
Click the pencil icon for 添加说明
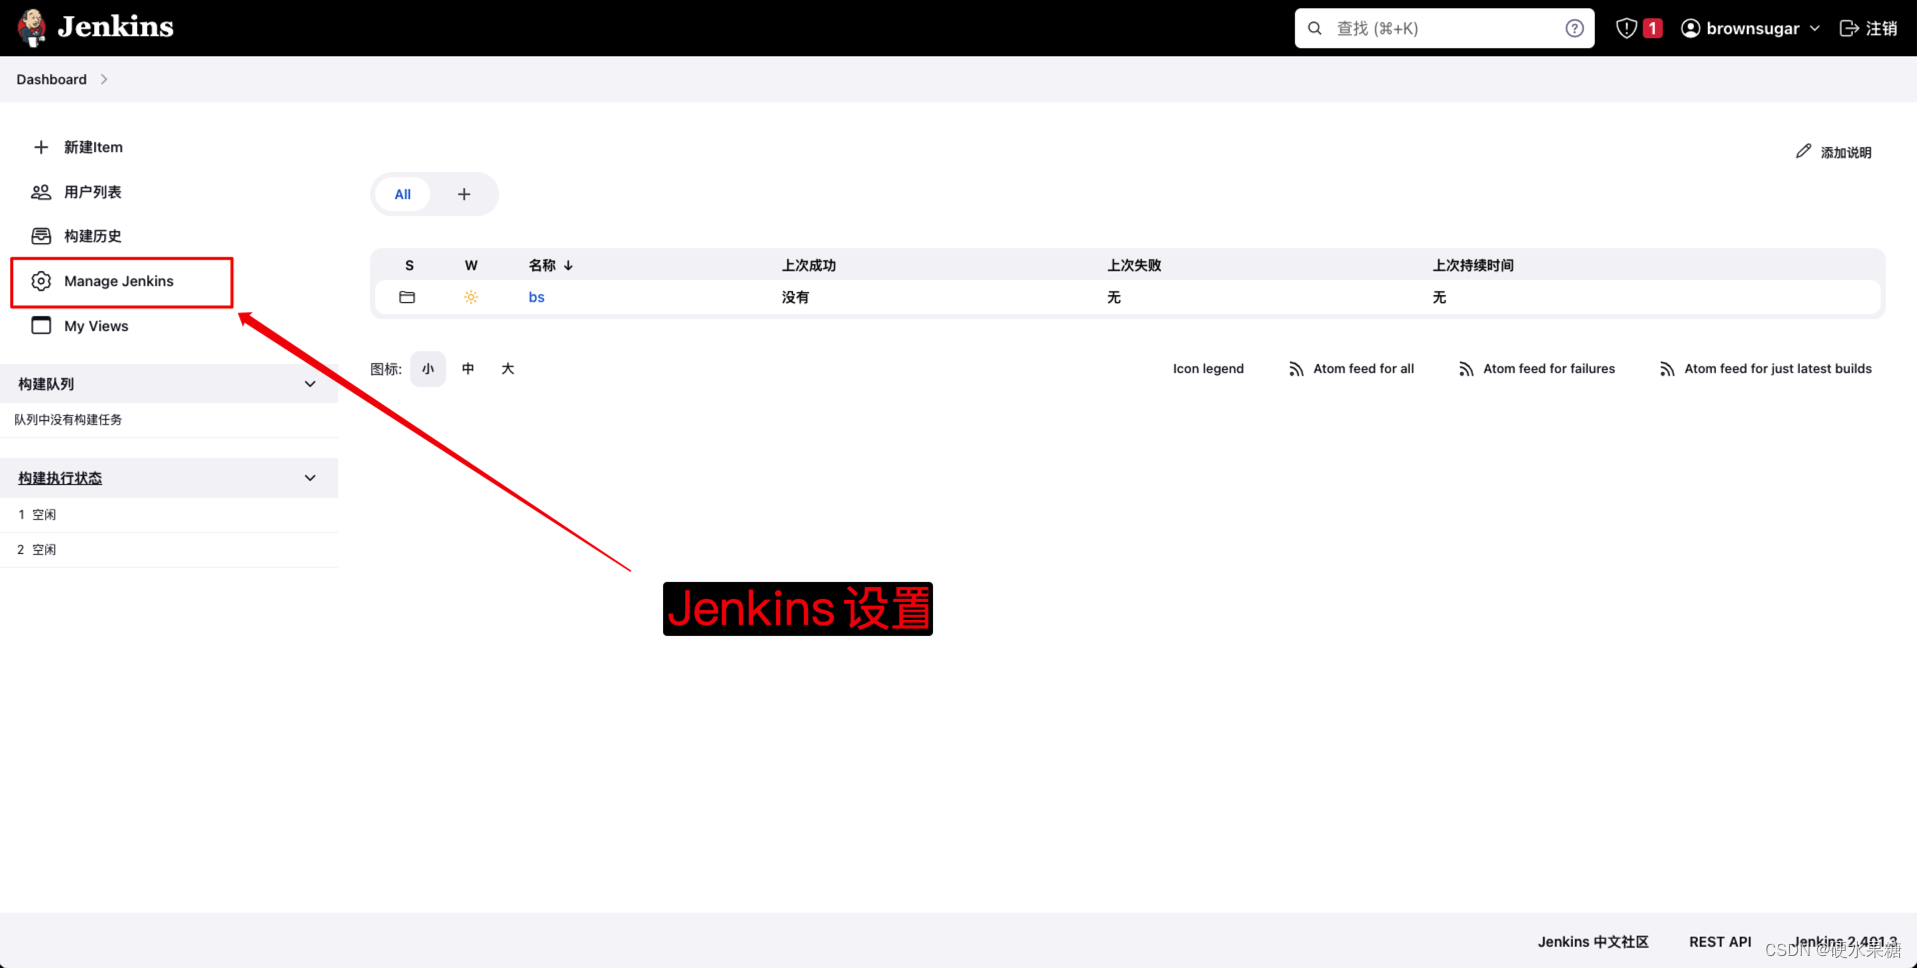[1803, 151]
